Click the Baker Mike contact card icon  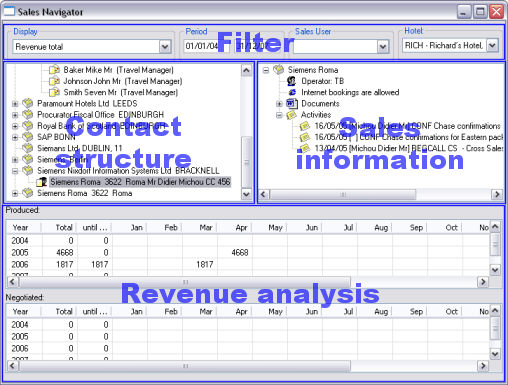point(54,70)
